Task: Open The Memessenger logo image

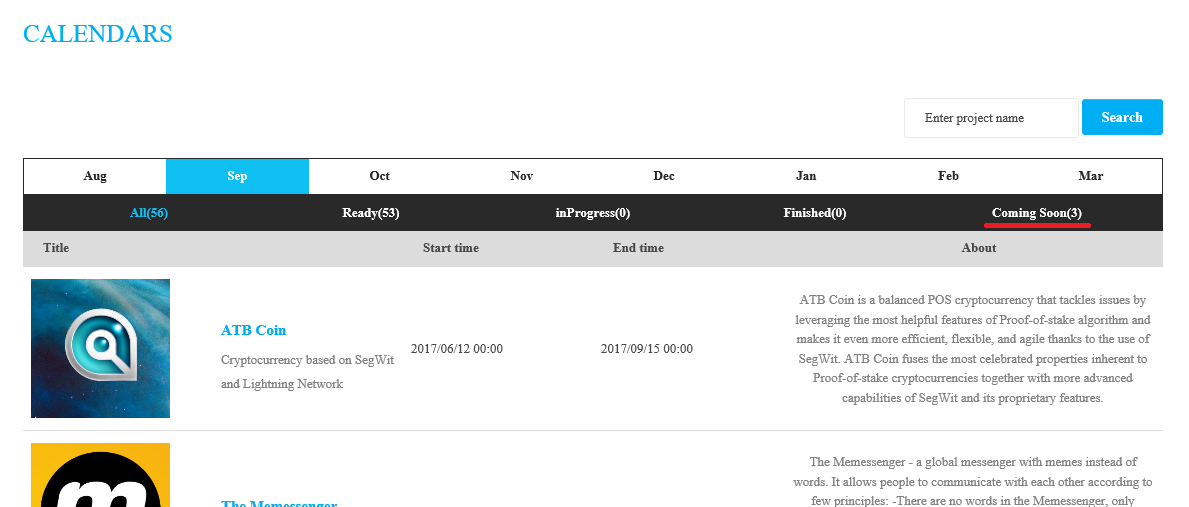Action: click(100, 476)
